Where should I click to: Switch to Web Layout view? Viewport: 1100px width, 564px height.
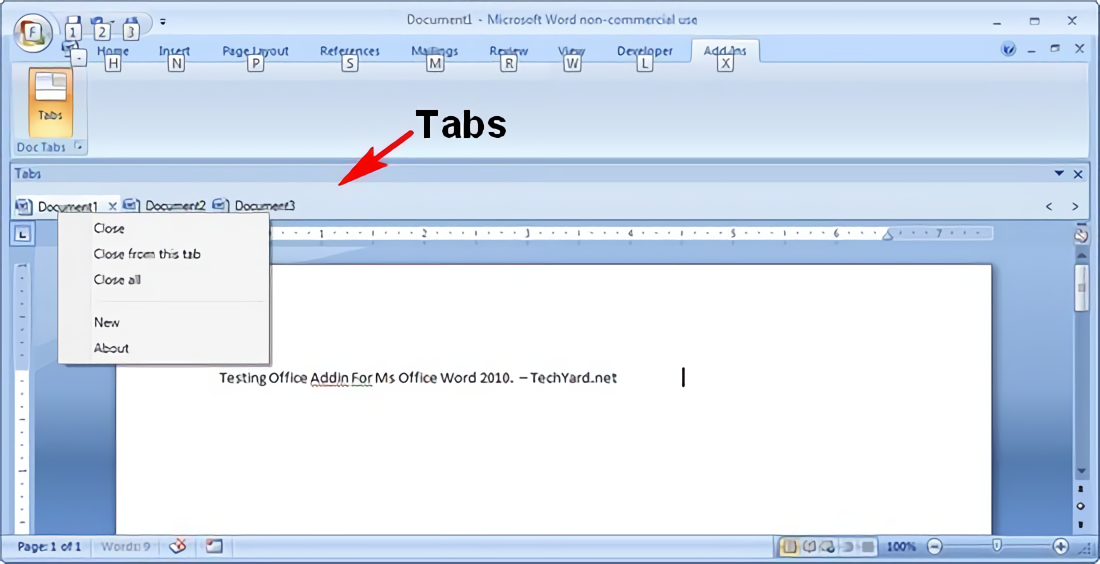point(827,546)
